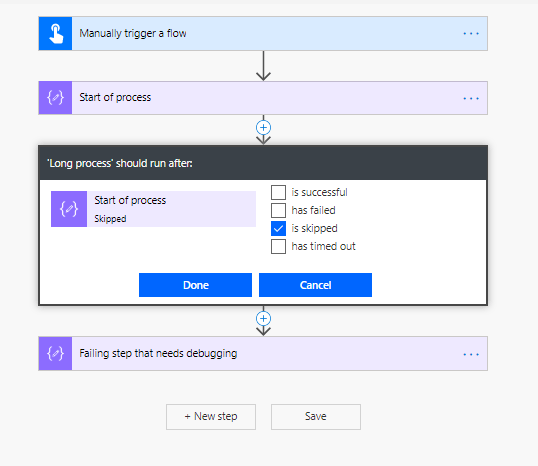Screen dimensions: 538x466
Task: Insert step via plus icon above Failing step
Action: click(x=264, y=318)
